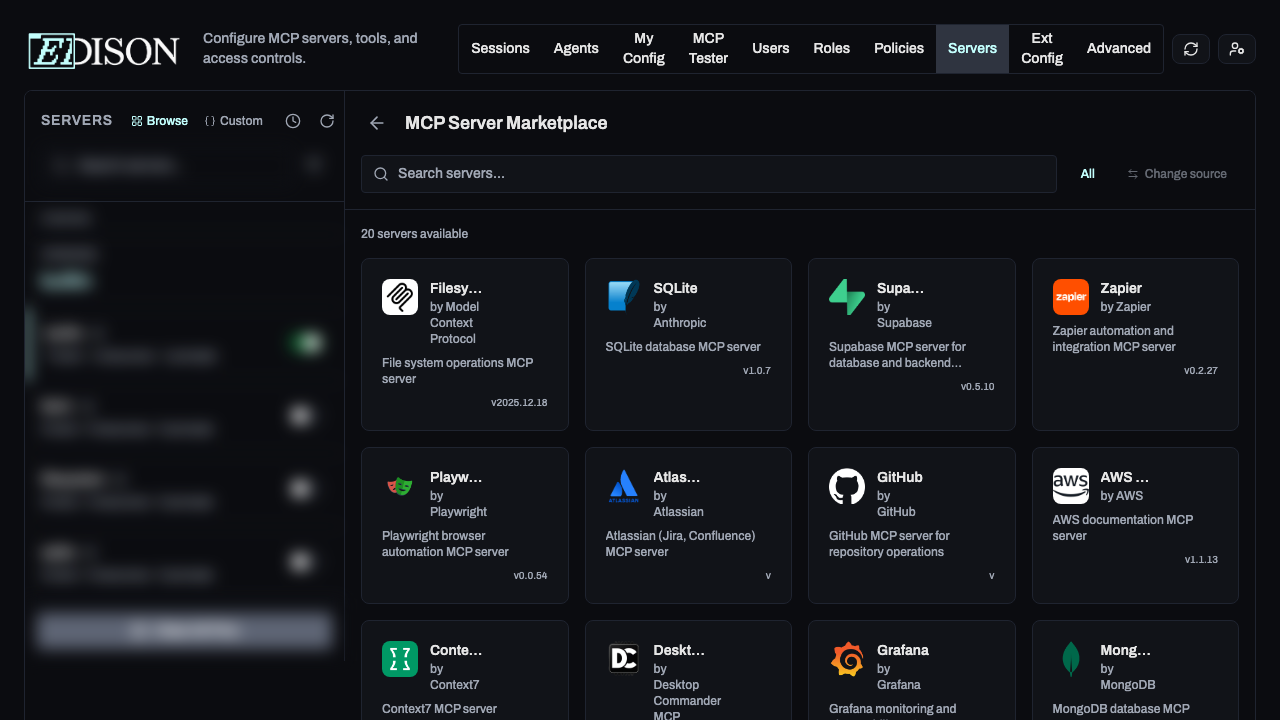
Task: Click the history clock icon in Servers panel
Action: pyautogui.click(x=293, y=121)
